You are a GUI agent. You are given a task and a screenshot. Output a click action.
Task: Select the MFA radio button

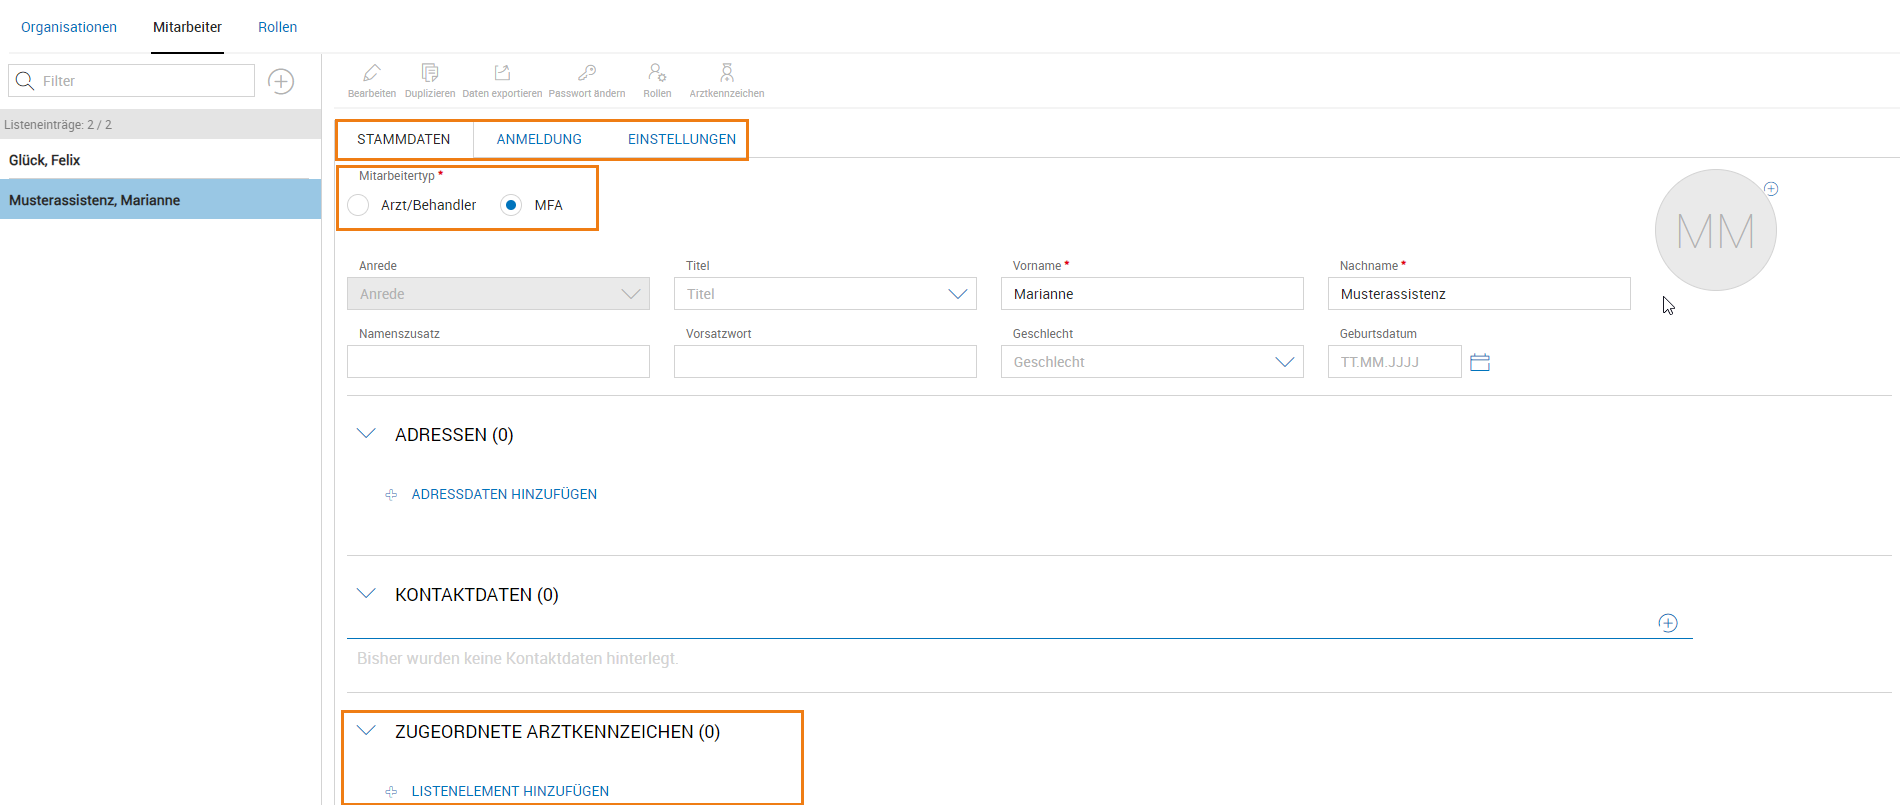click(511, 205)
